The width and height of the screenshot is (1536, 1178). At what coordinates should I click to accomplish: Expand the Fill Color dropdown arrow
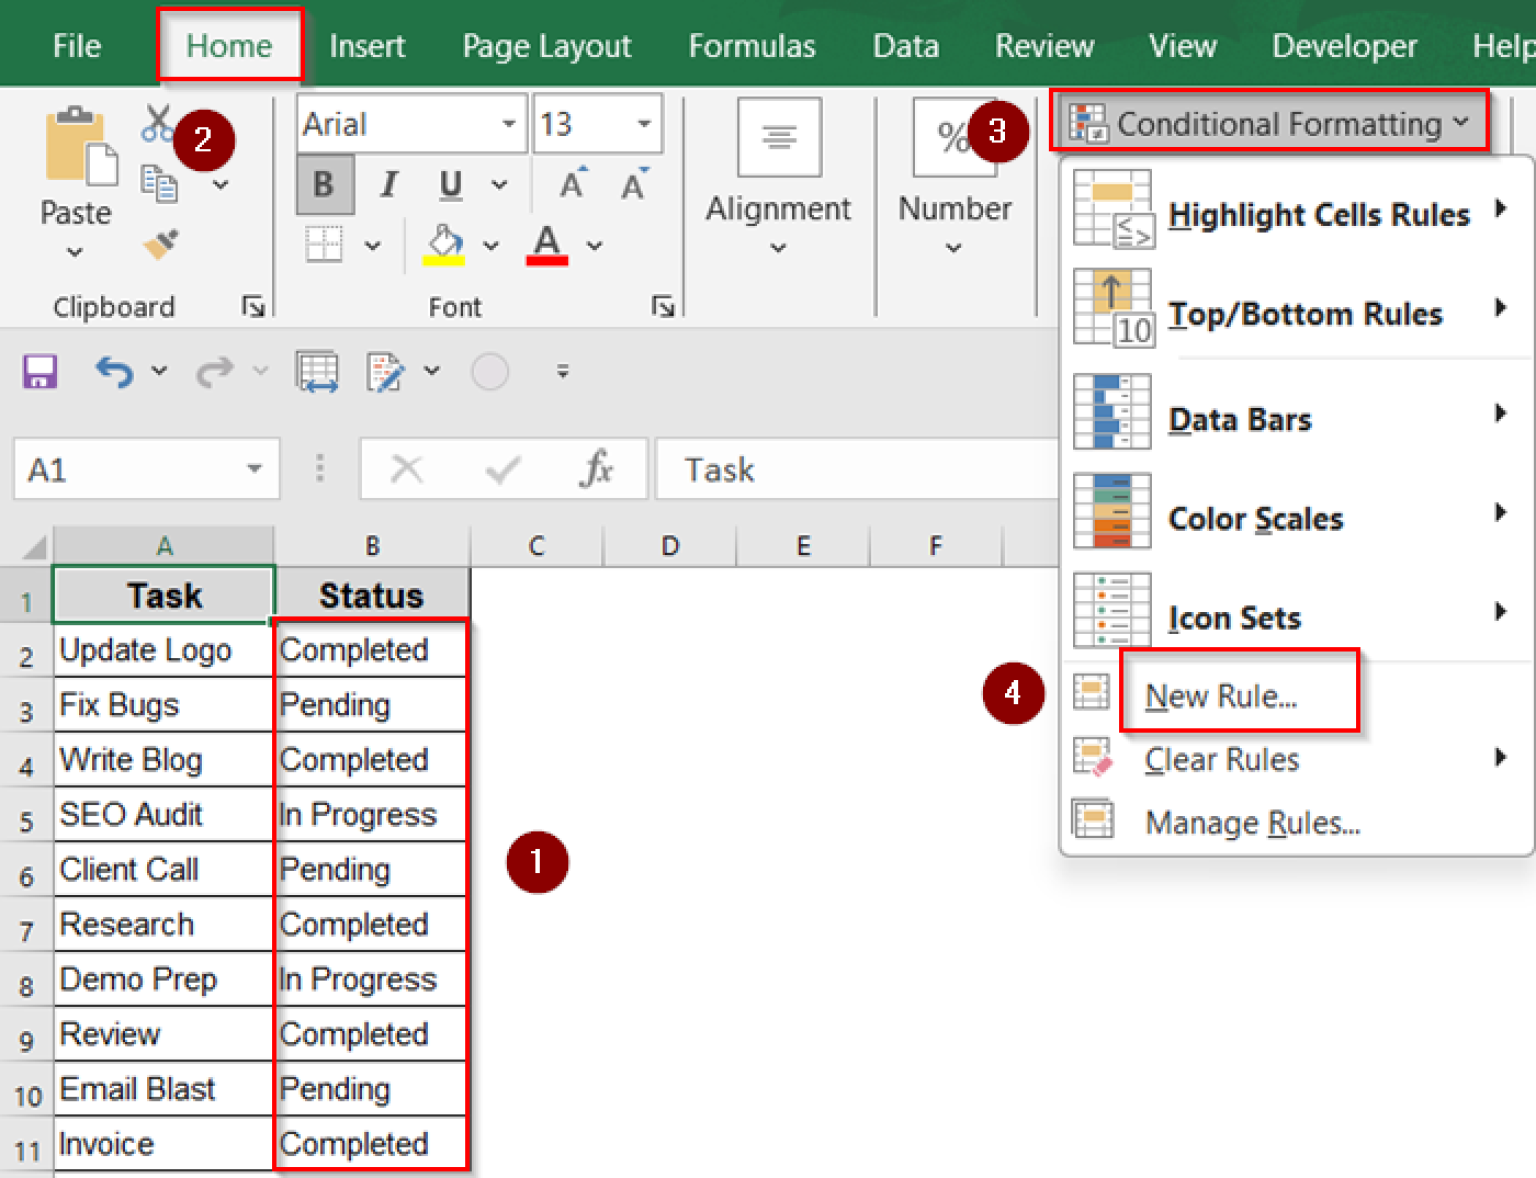pos(490,245)
